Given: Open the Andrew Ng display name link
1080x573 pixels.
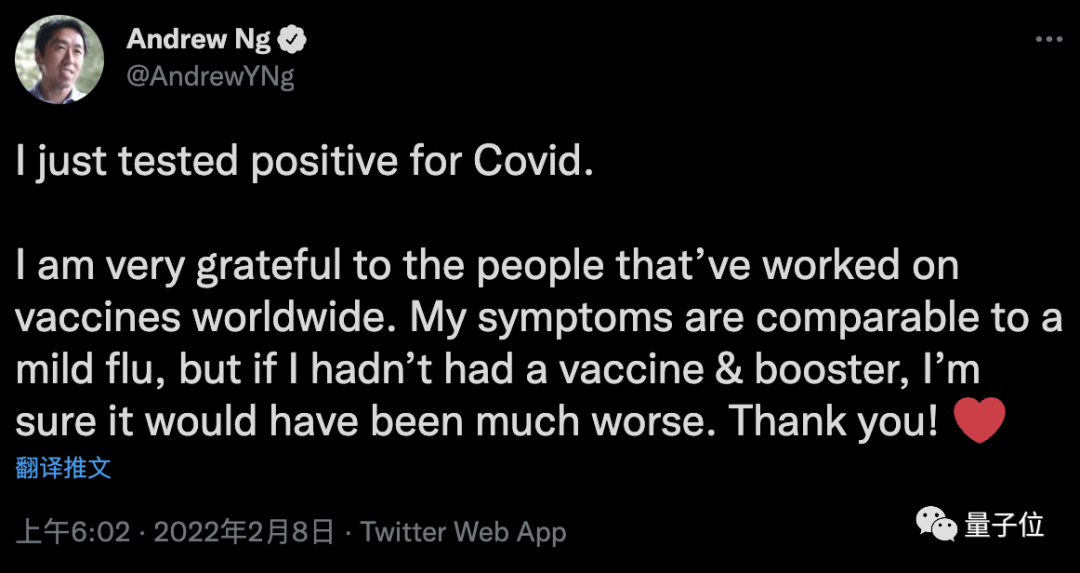Looking at the screenshot, I should click(x=199, y=40).
